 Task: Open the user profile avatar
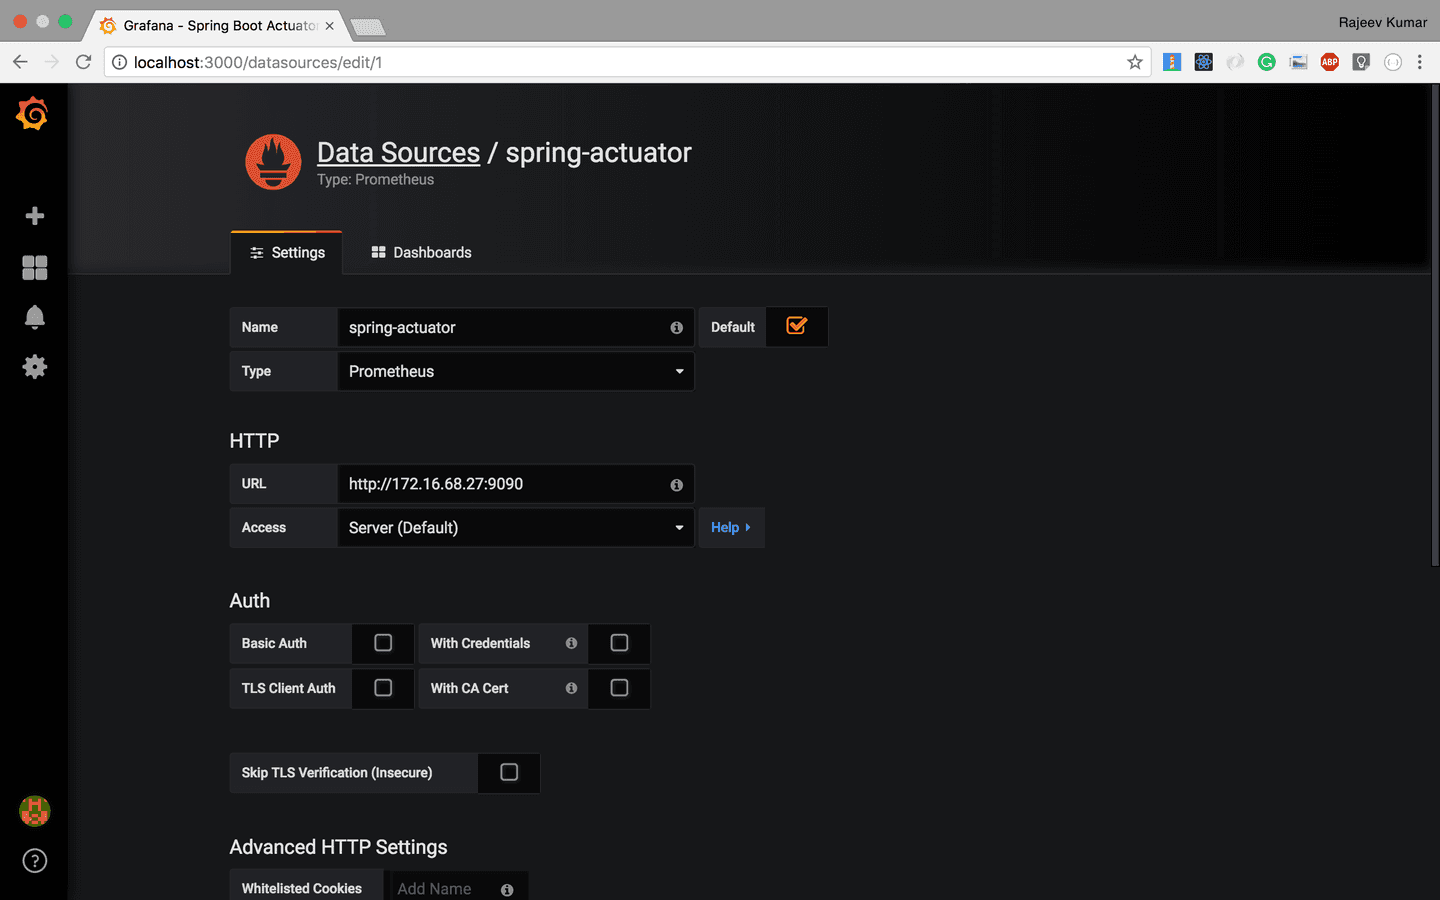click(x=35, y=811)
